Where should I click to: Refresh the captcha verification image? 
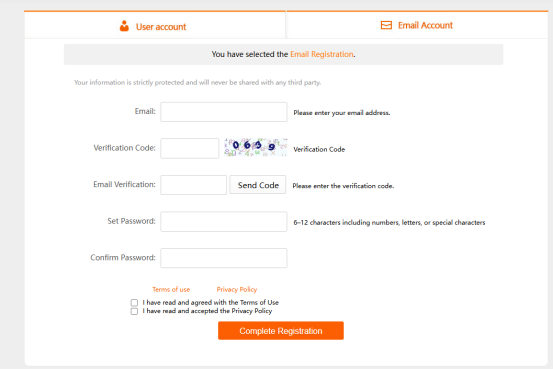[256, 147]
